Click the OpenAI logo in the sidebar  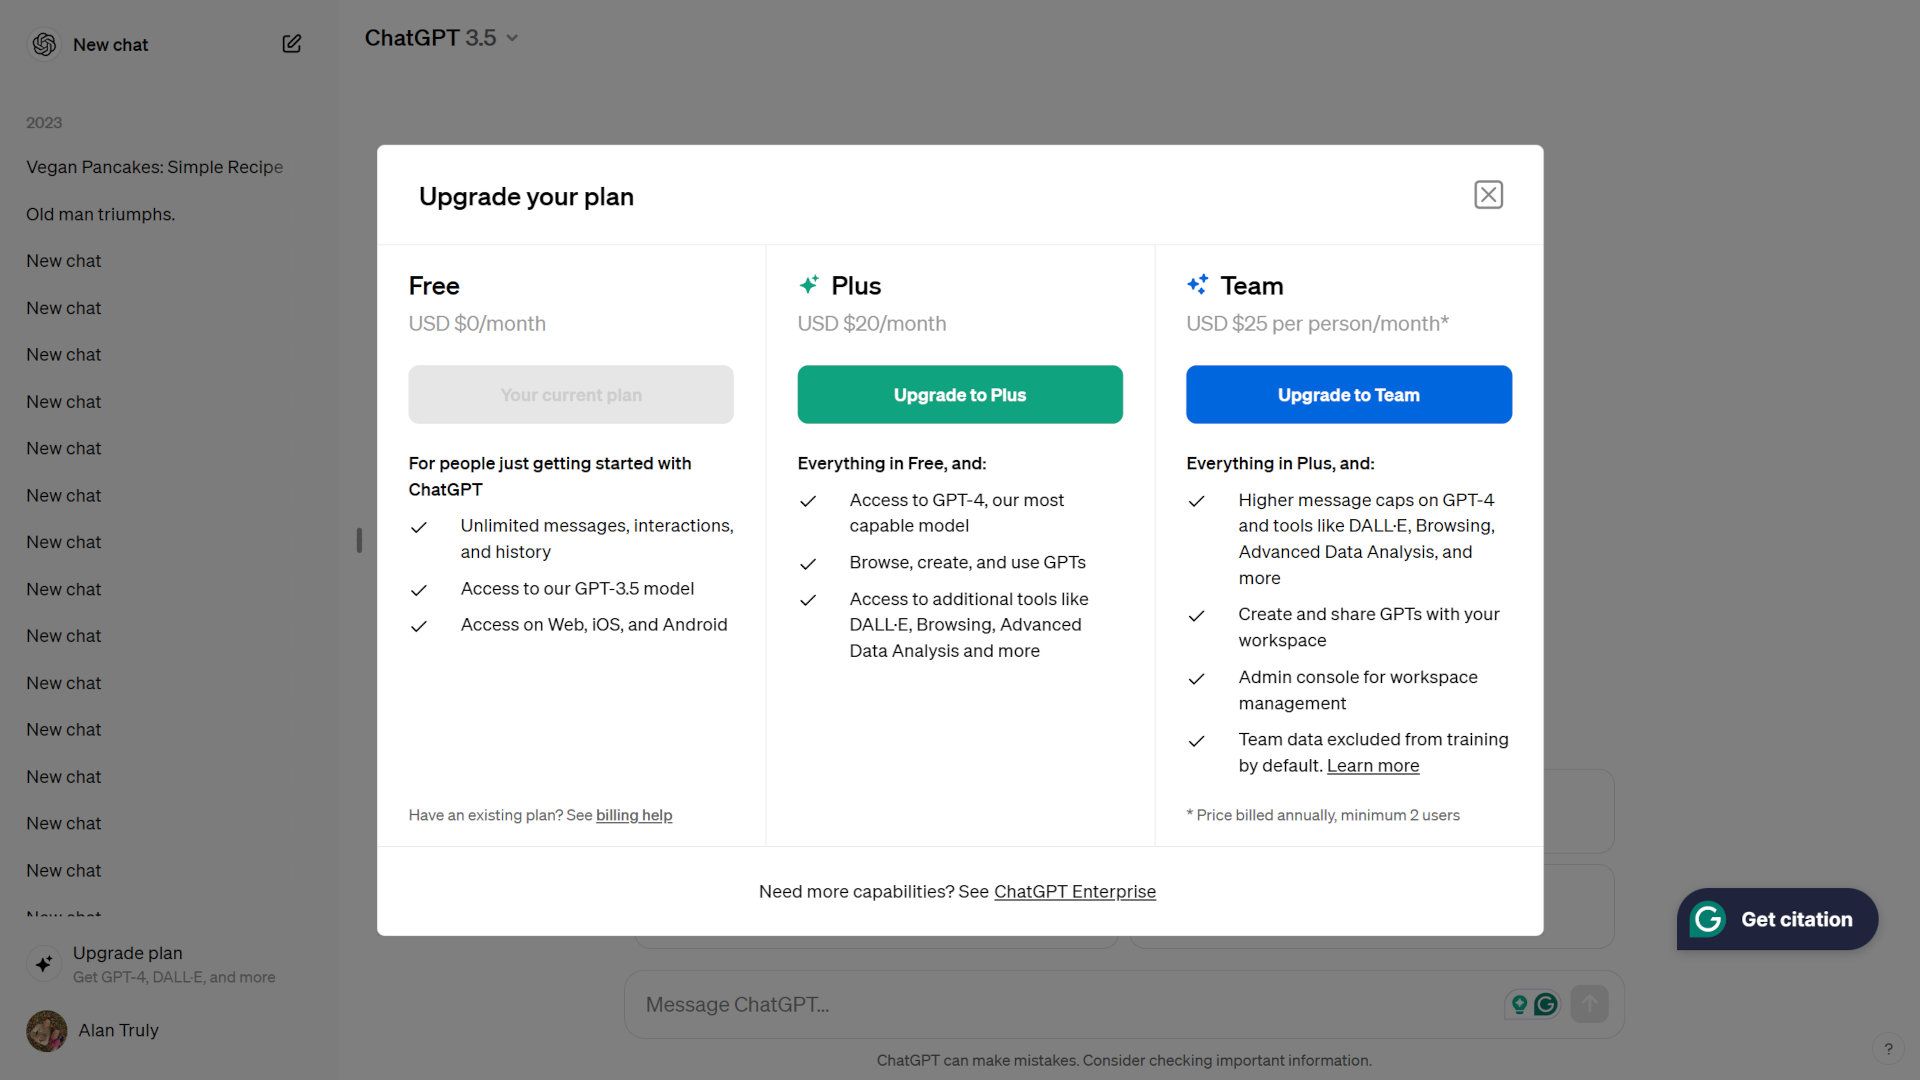[44, 44]
